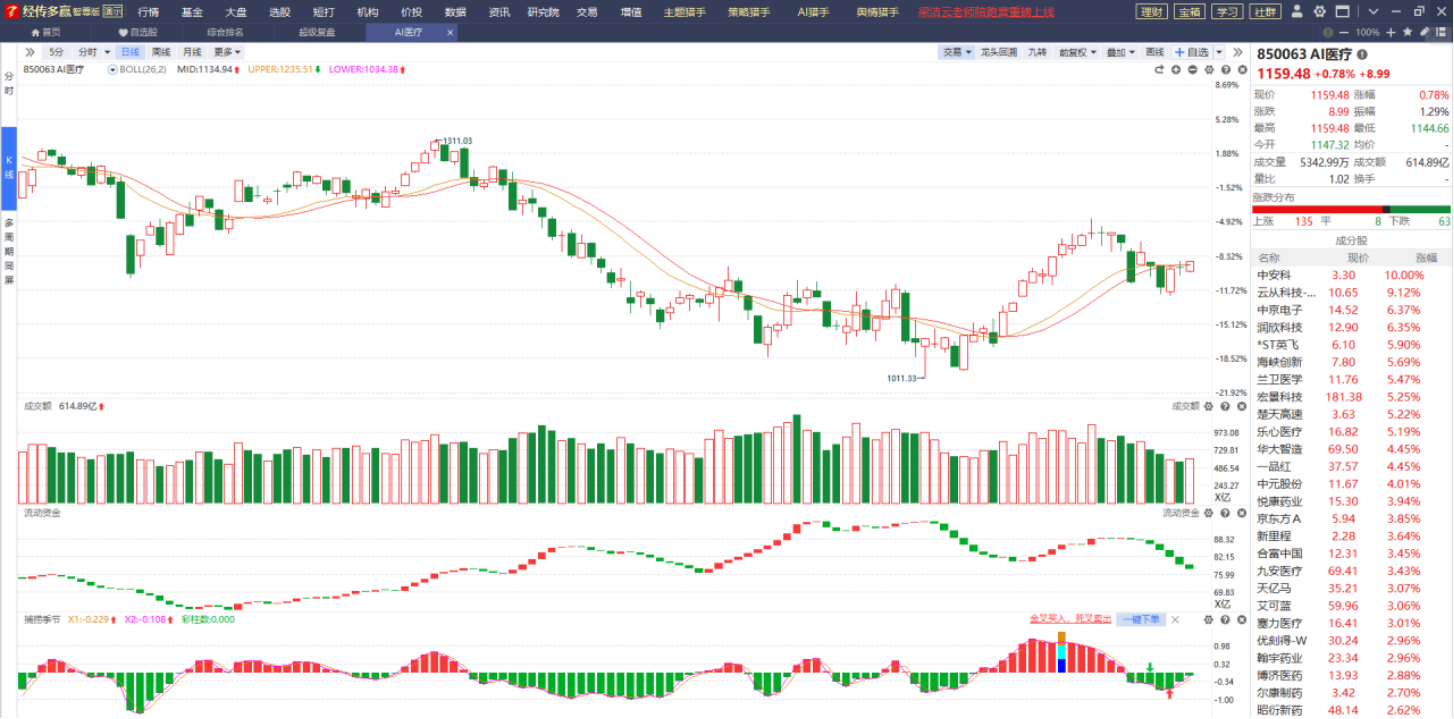Viewport: 1454px width, 719px height.
Task: Click the info icon next to 850063 AI医疗
Action: pos(1362,55)
